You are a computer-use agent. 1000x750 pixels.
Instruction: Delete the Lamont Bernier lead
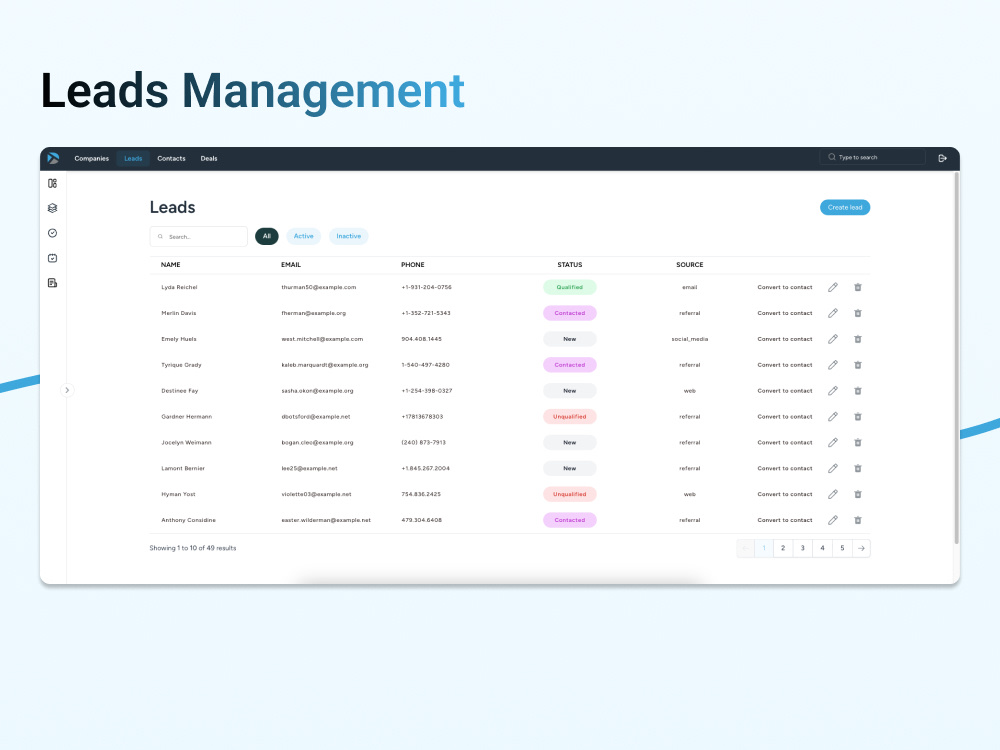(x=858, y=468)
